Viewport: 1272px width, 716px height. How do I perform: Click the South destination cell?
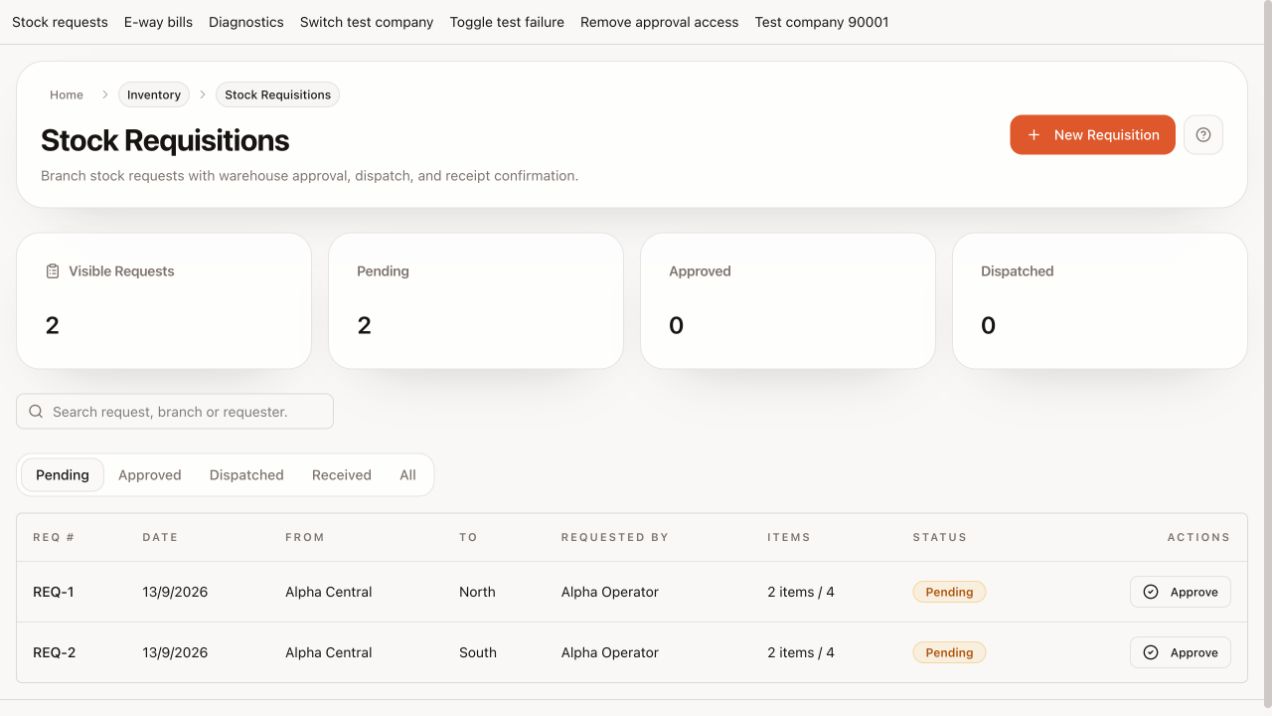click(x=478, y=652)
